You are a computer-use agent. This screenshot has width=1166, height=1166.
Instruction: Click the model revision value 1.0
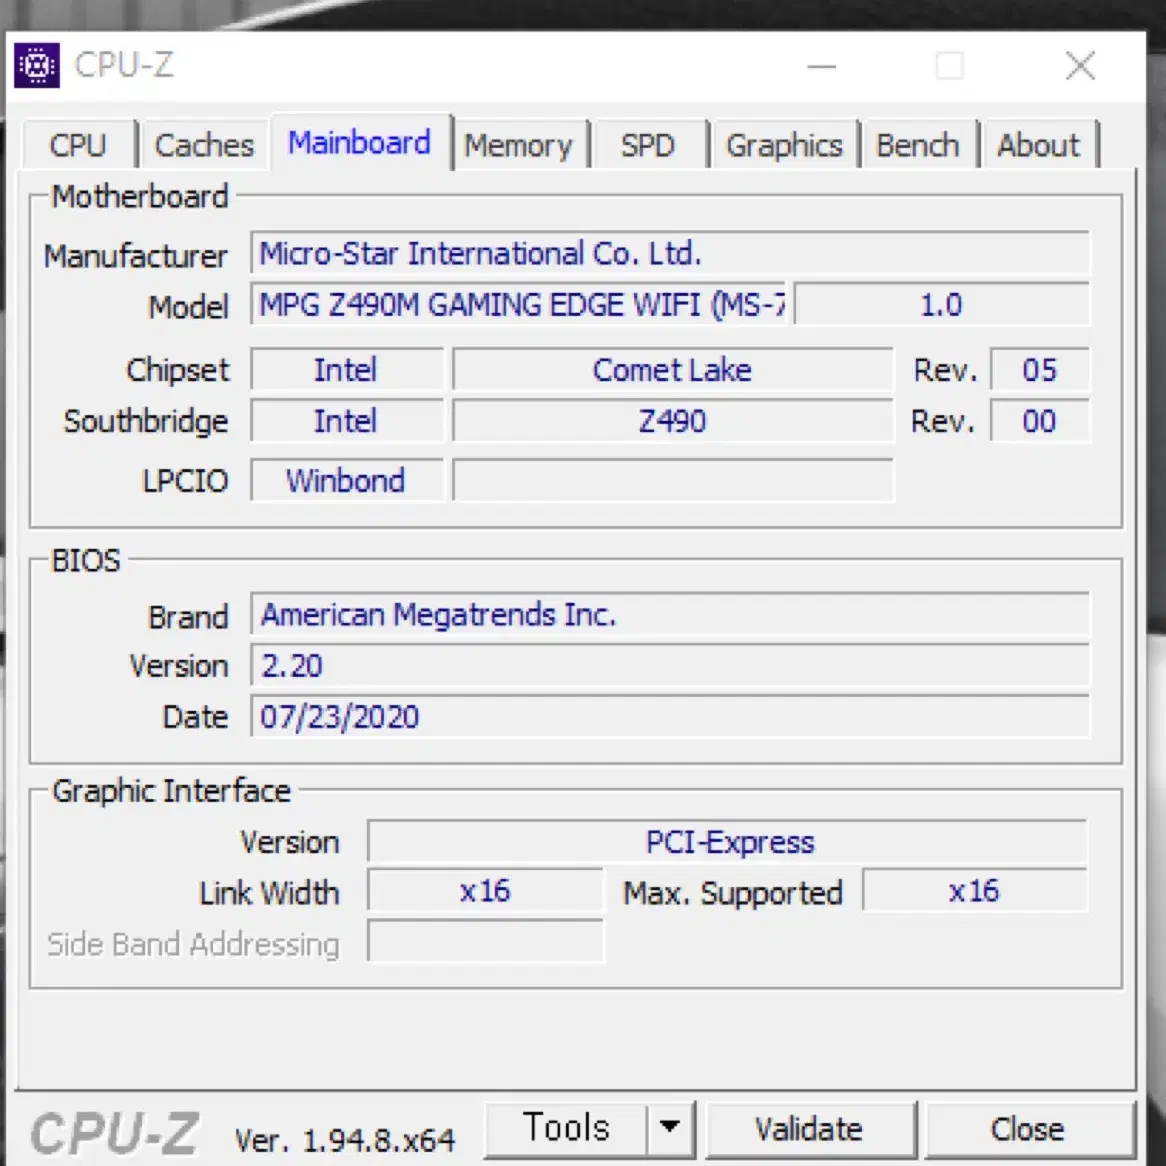click(x=942, y=304)
